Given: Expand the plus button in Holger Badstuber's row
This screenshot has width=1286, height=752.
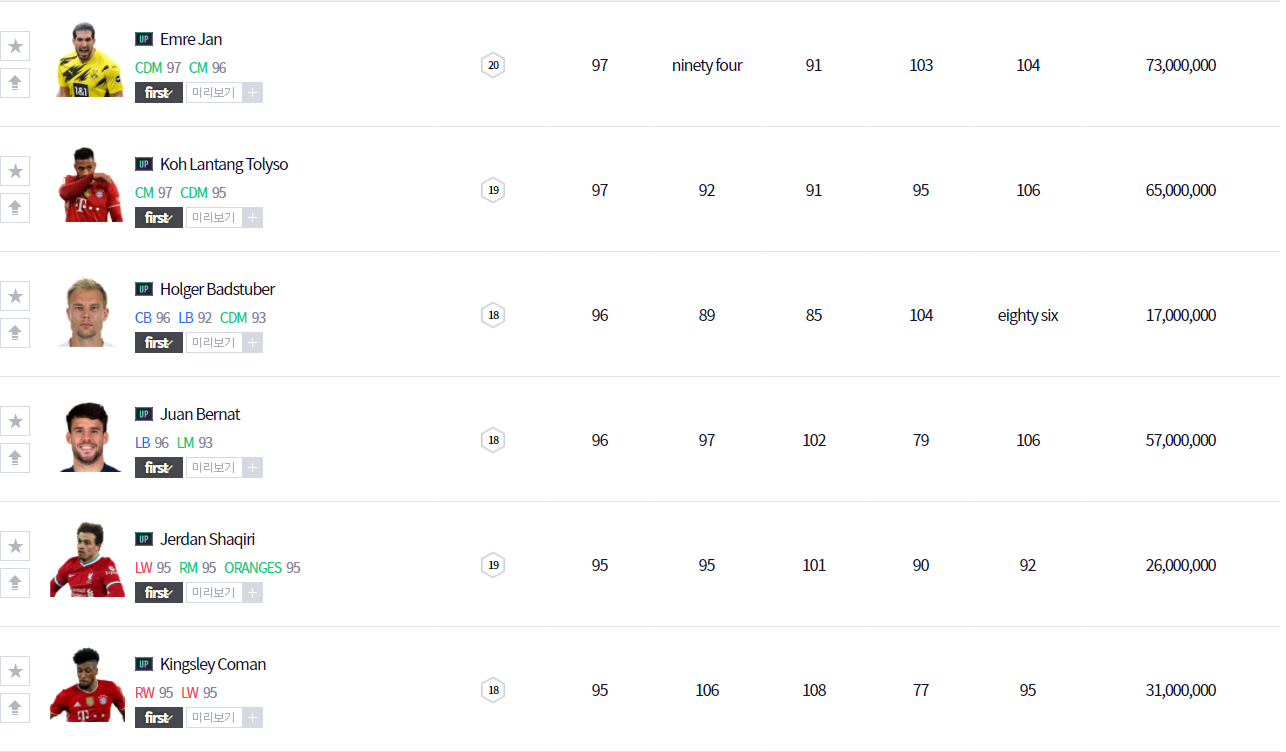Looking at the screenshot, I should tap(253, 343).
